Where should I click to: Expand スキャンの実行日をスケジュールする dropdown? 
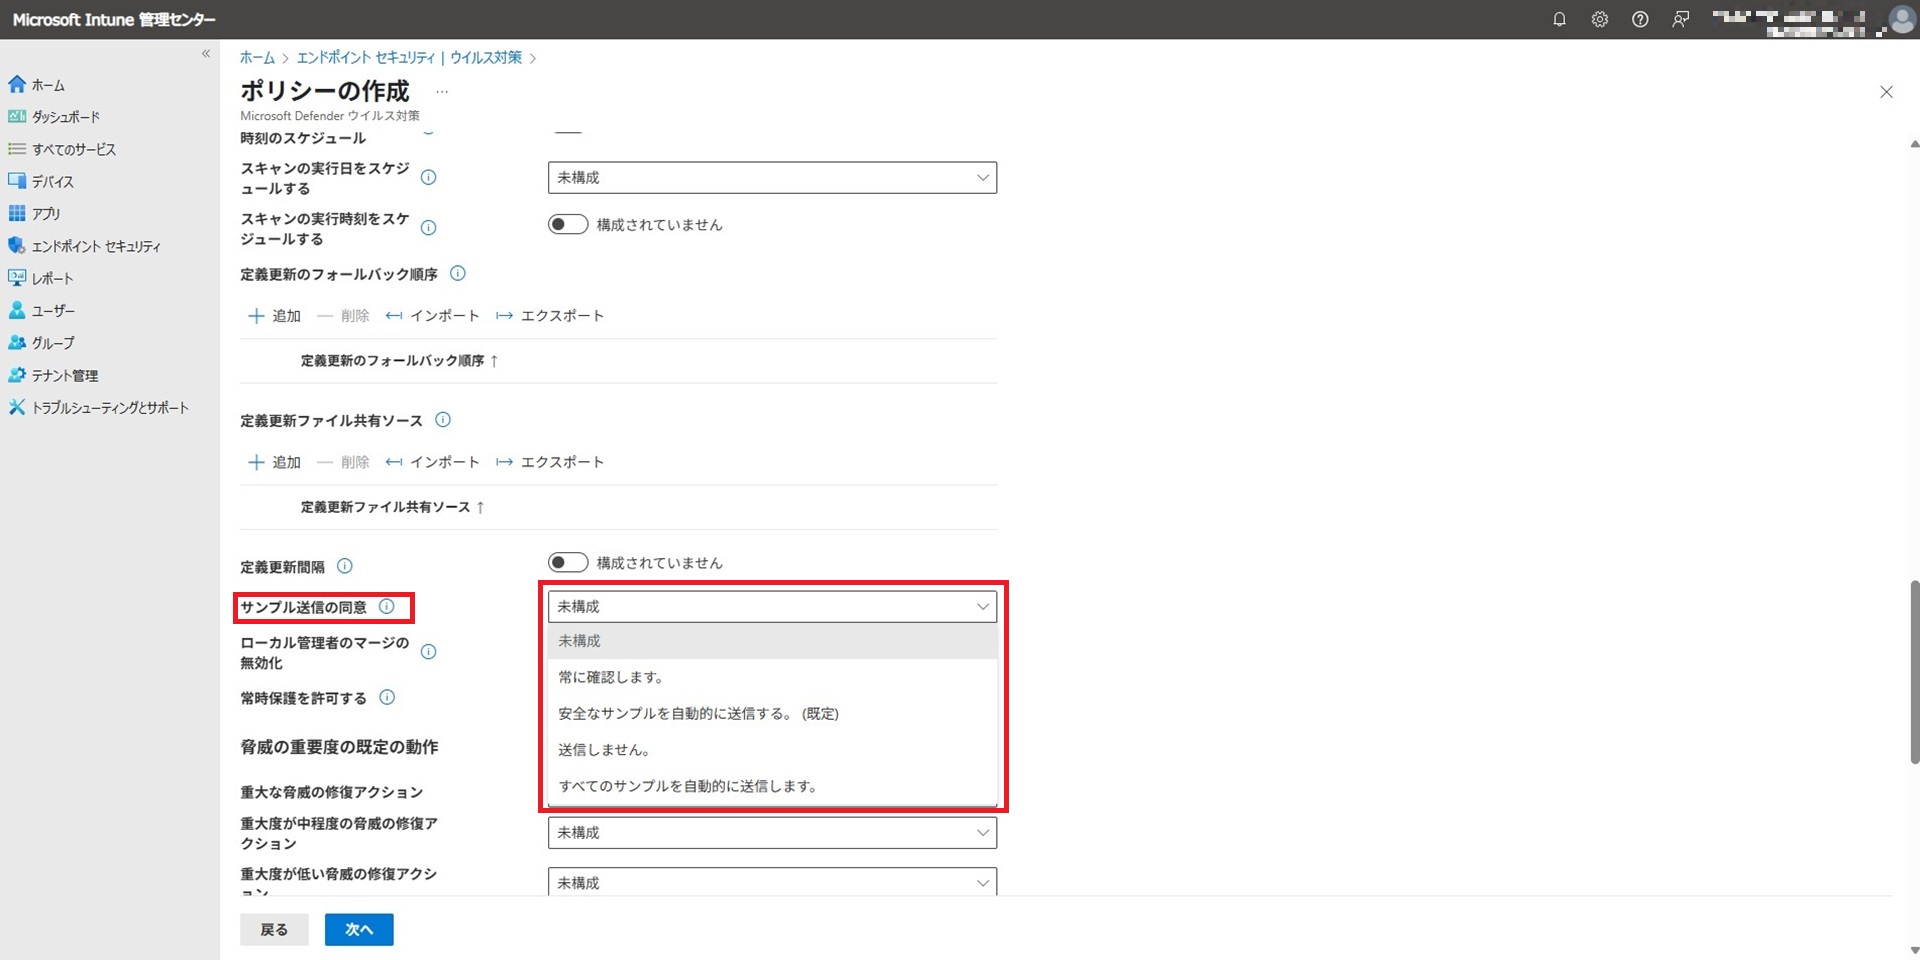772,178
